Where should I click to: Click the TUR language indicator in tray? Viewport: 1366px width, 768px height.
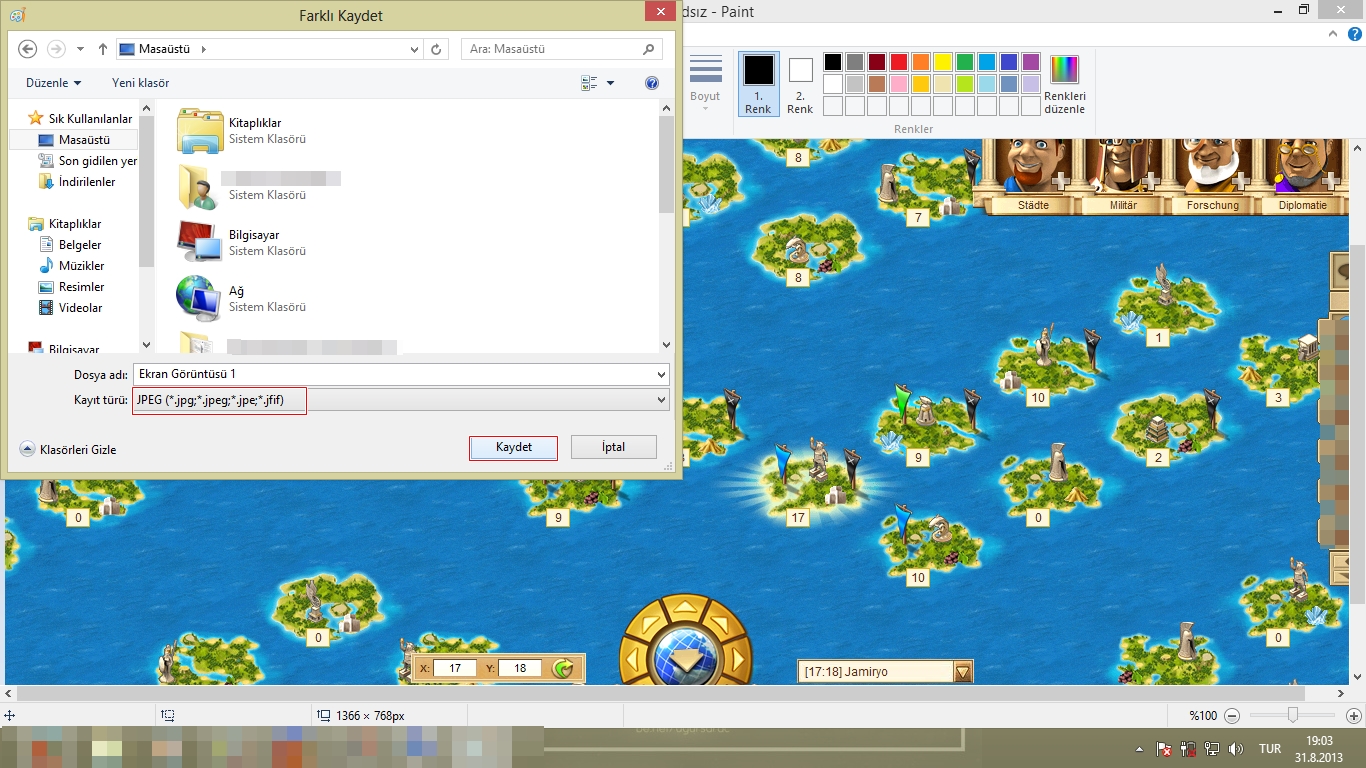click(x=1270, y=749)
